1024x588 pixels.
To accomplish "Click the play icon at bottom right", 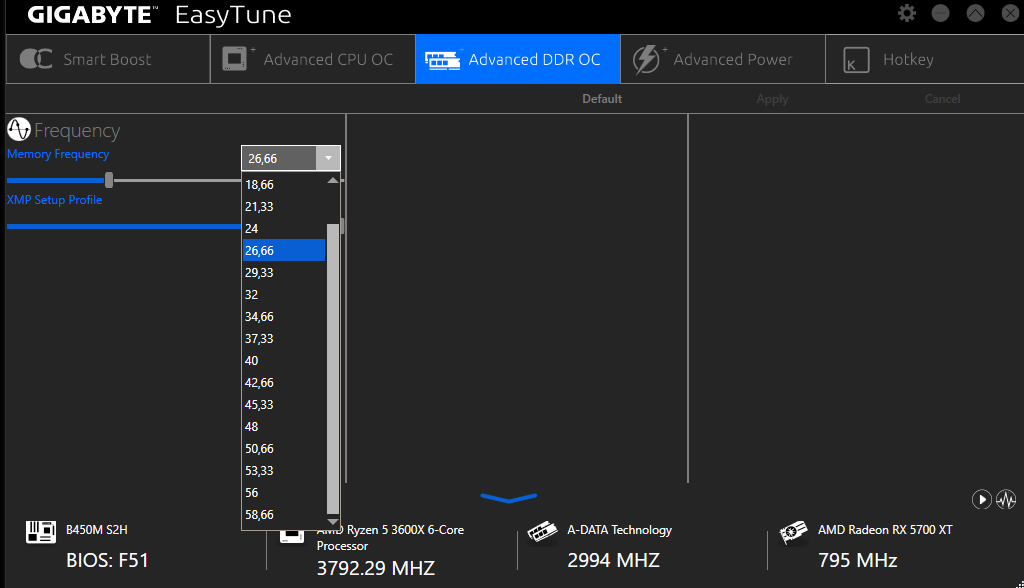I will click(x=982, y=500).
